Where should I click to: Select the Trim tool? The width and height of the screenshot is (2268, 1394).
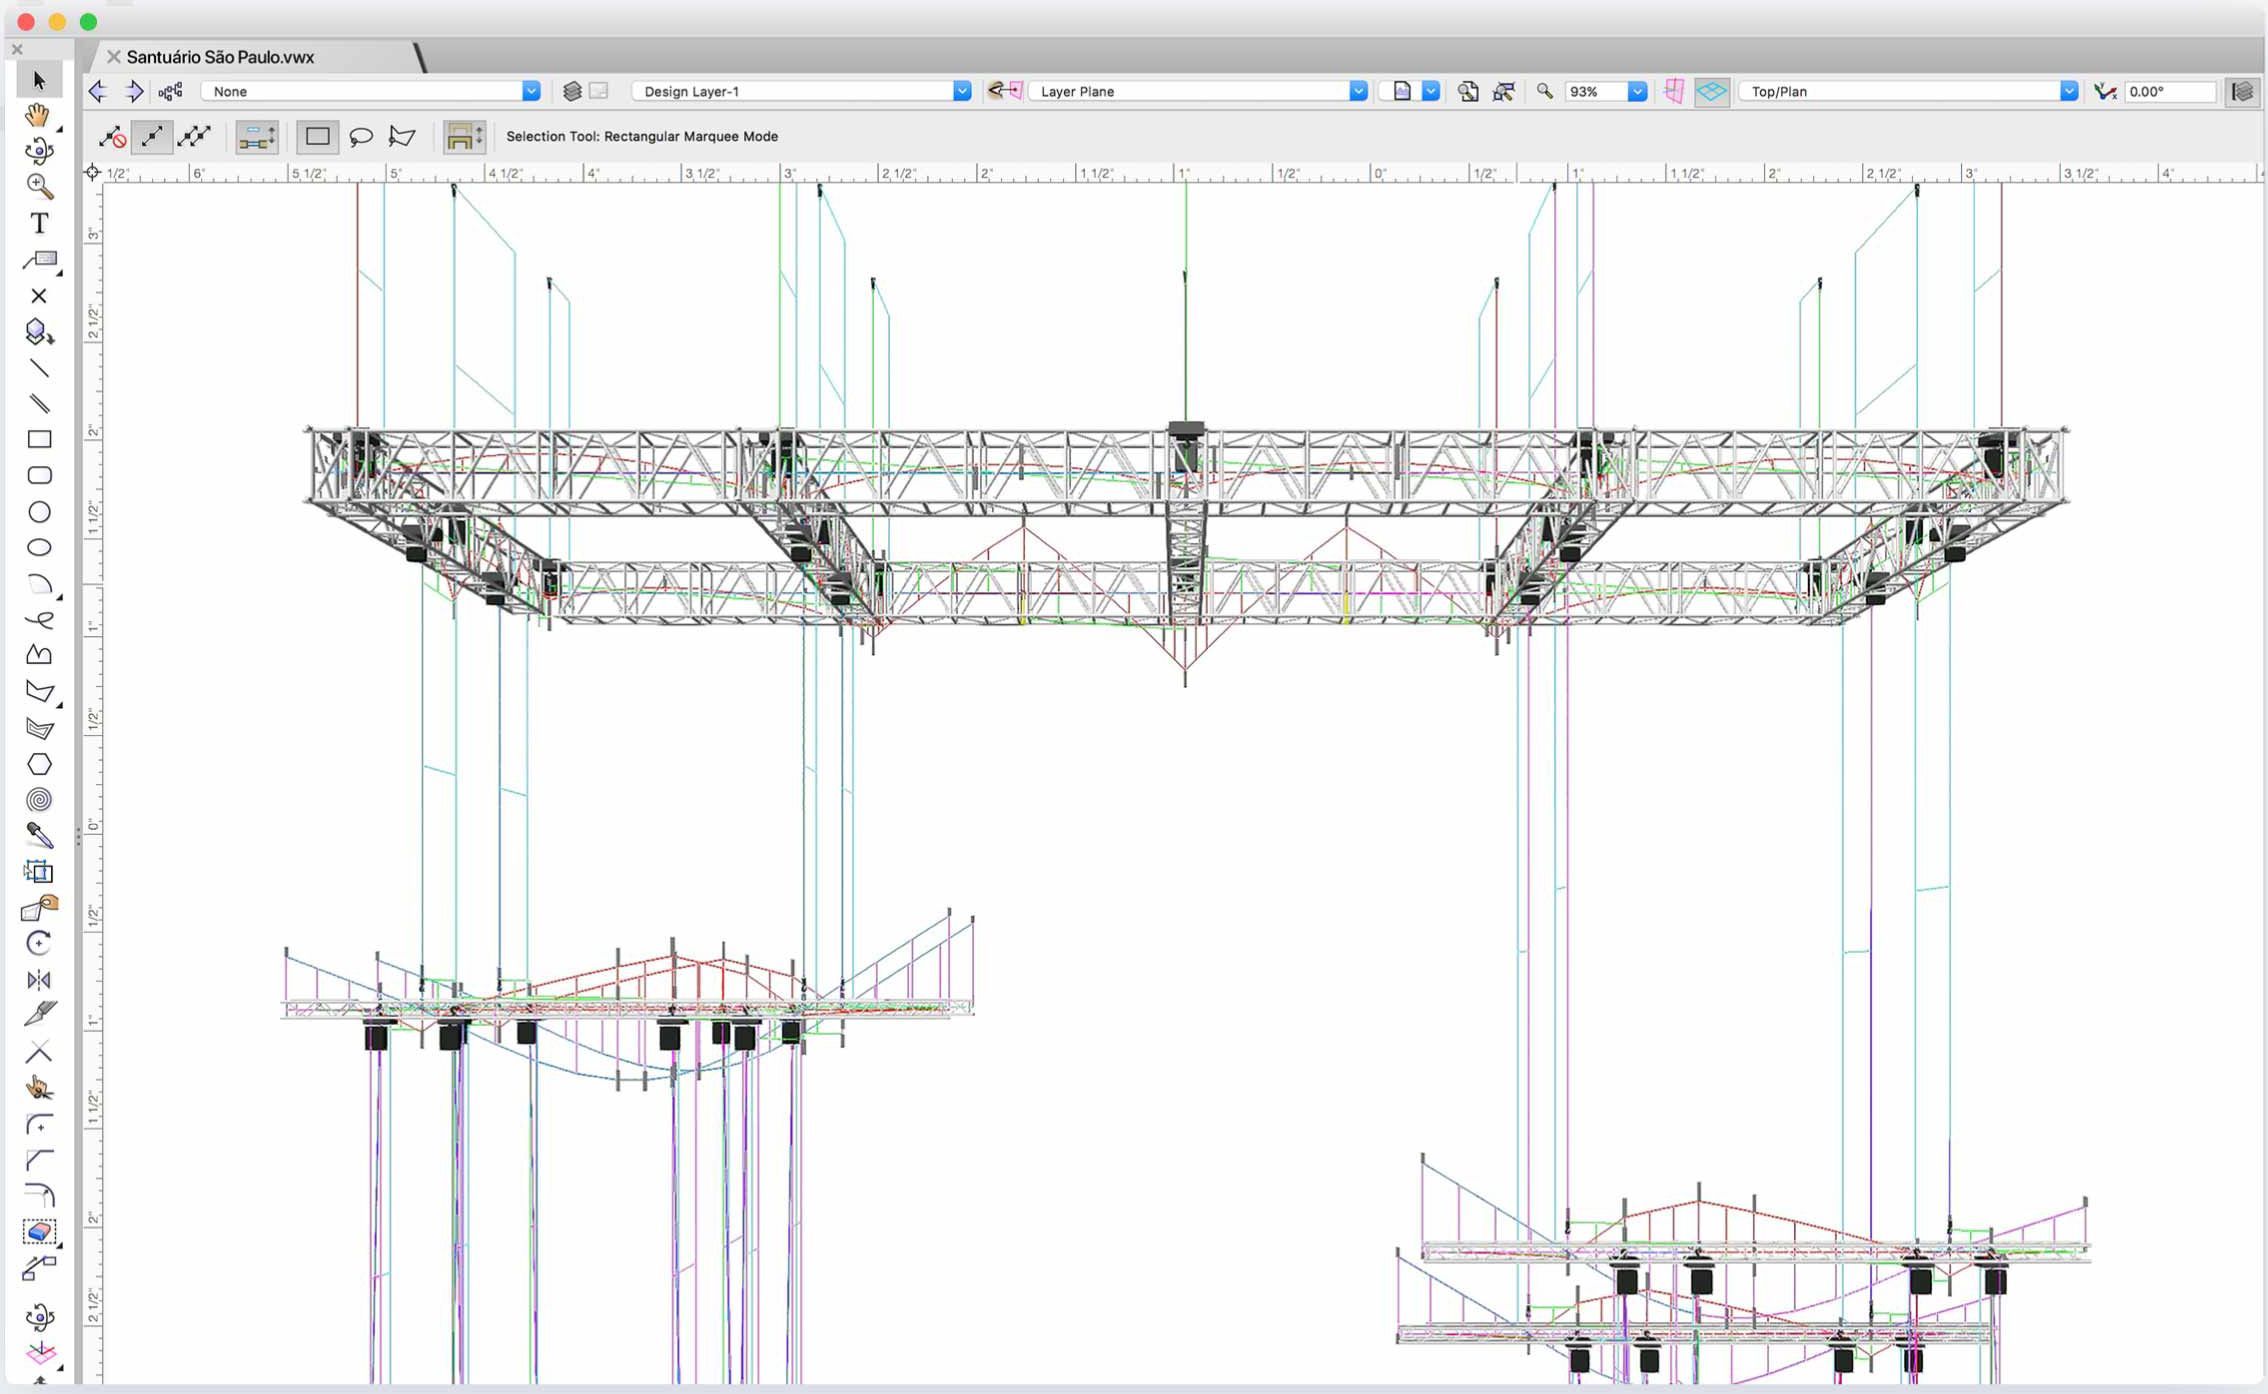39,1052
